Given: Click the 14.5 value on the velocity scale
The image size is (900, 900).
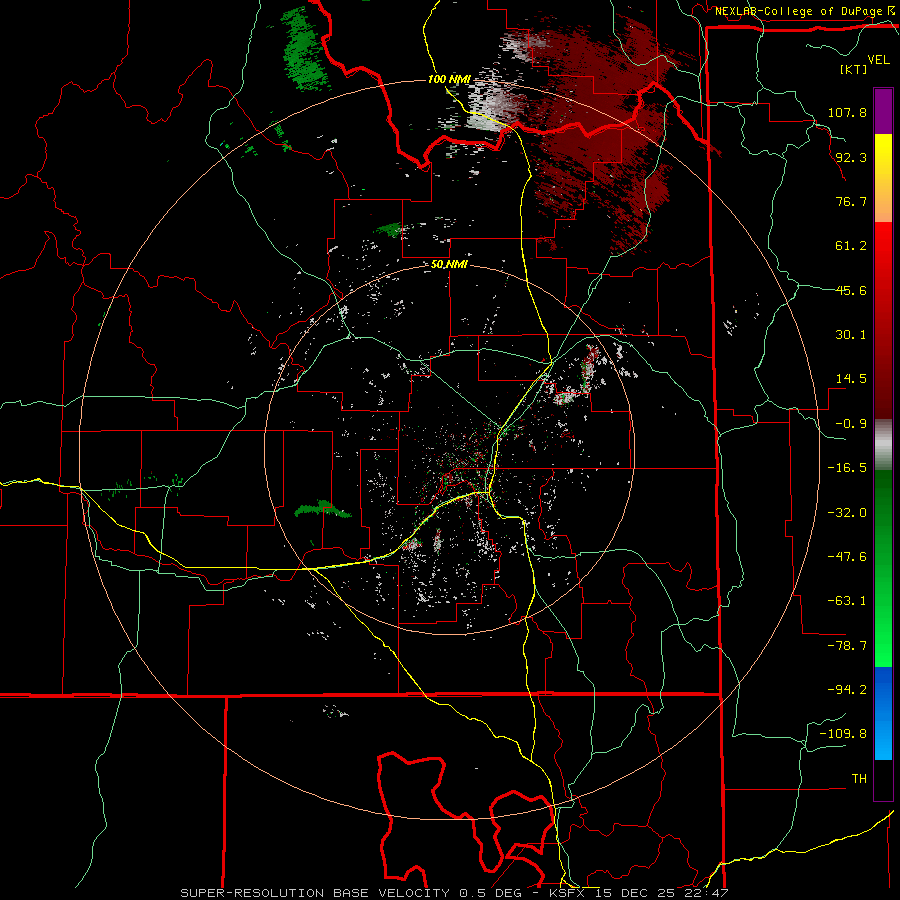Looking at the screenshot, I should pos(851,379).
